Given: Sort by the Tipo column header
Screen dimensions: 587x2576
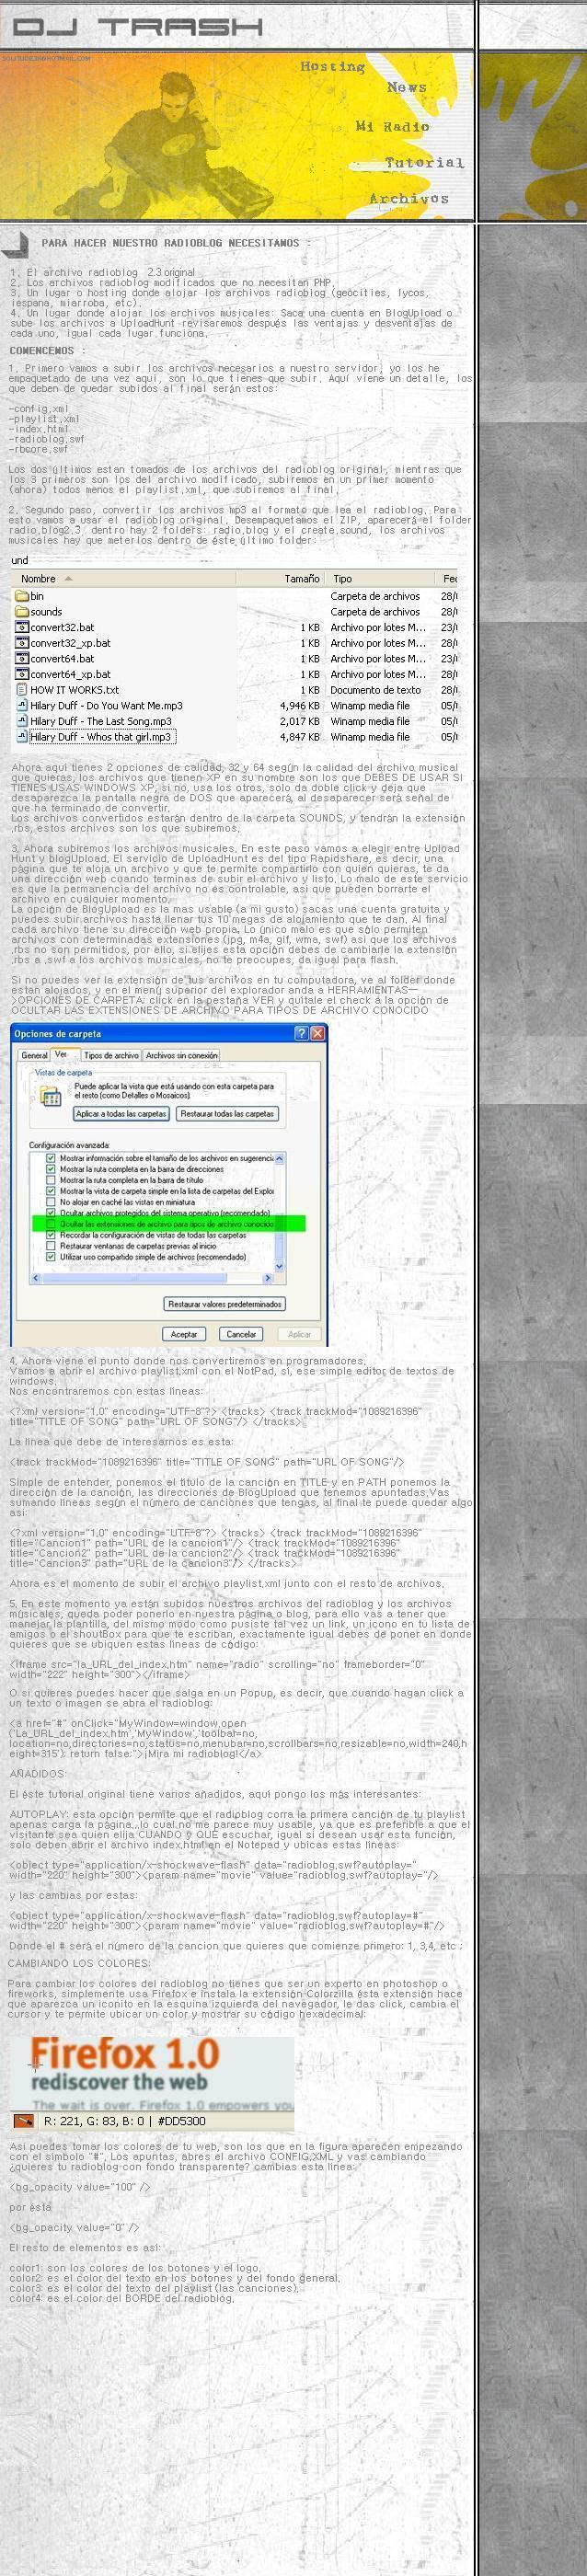Looking at the screenshot, I should [382, 578].
